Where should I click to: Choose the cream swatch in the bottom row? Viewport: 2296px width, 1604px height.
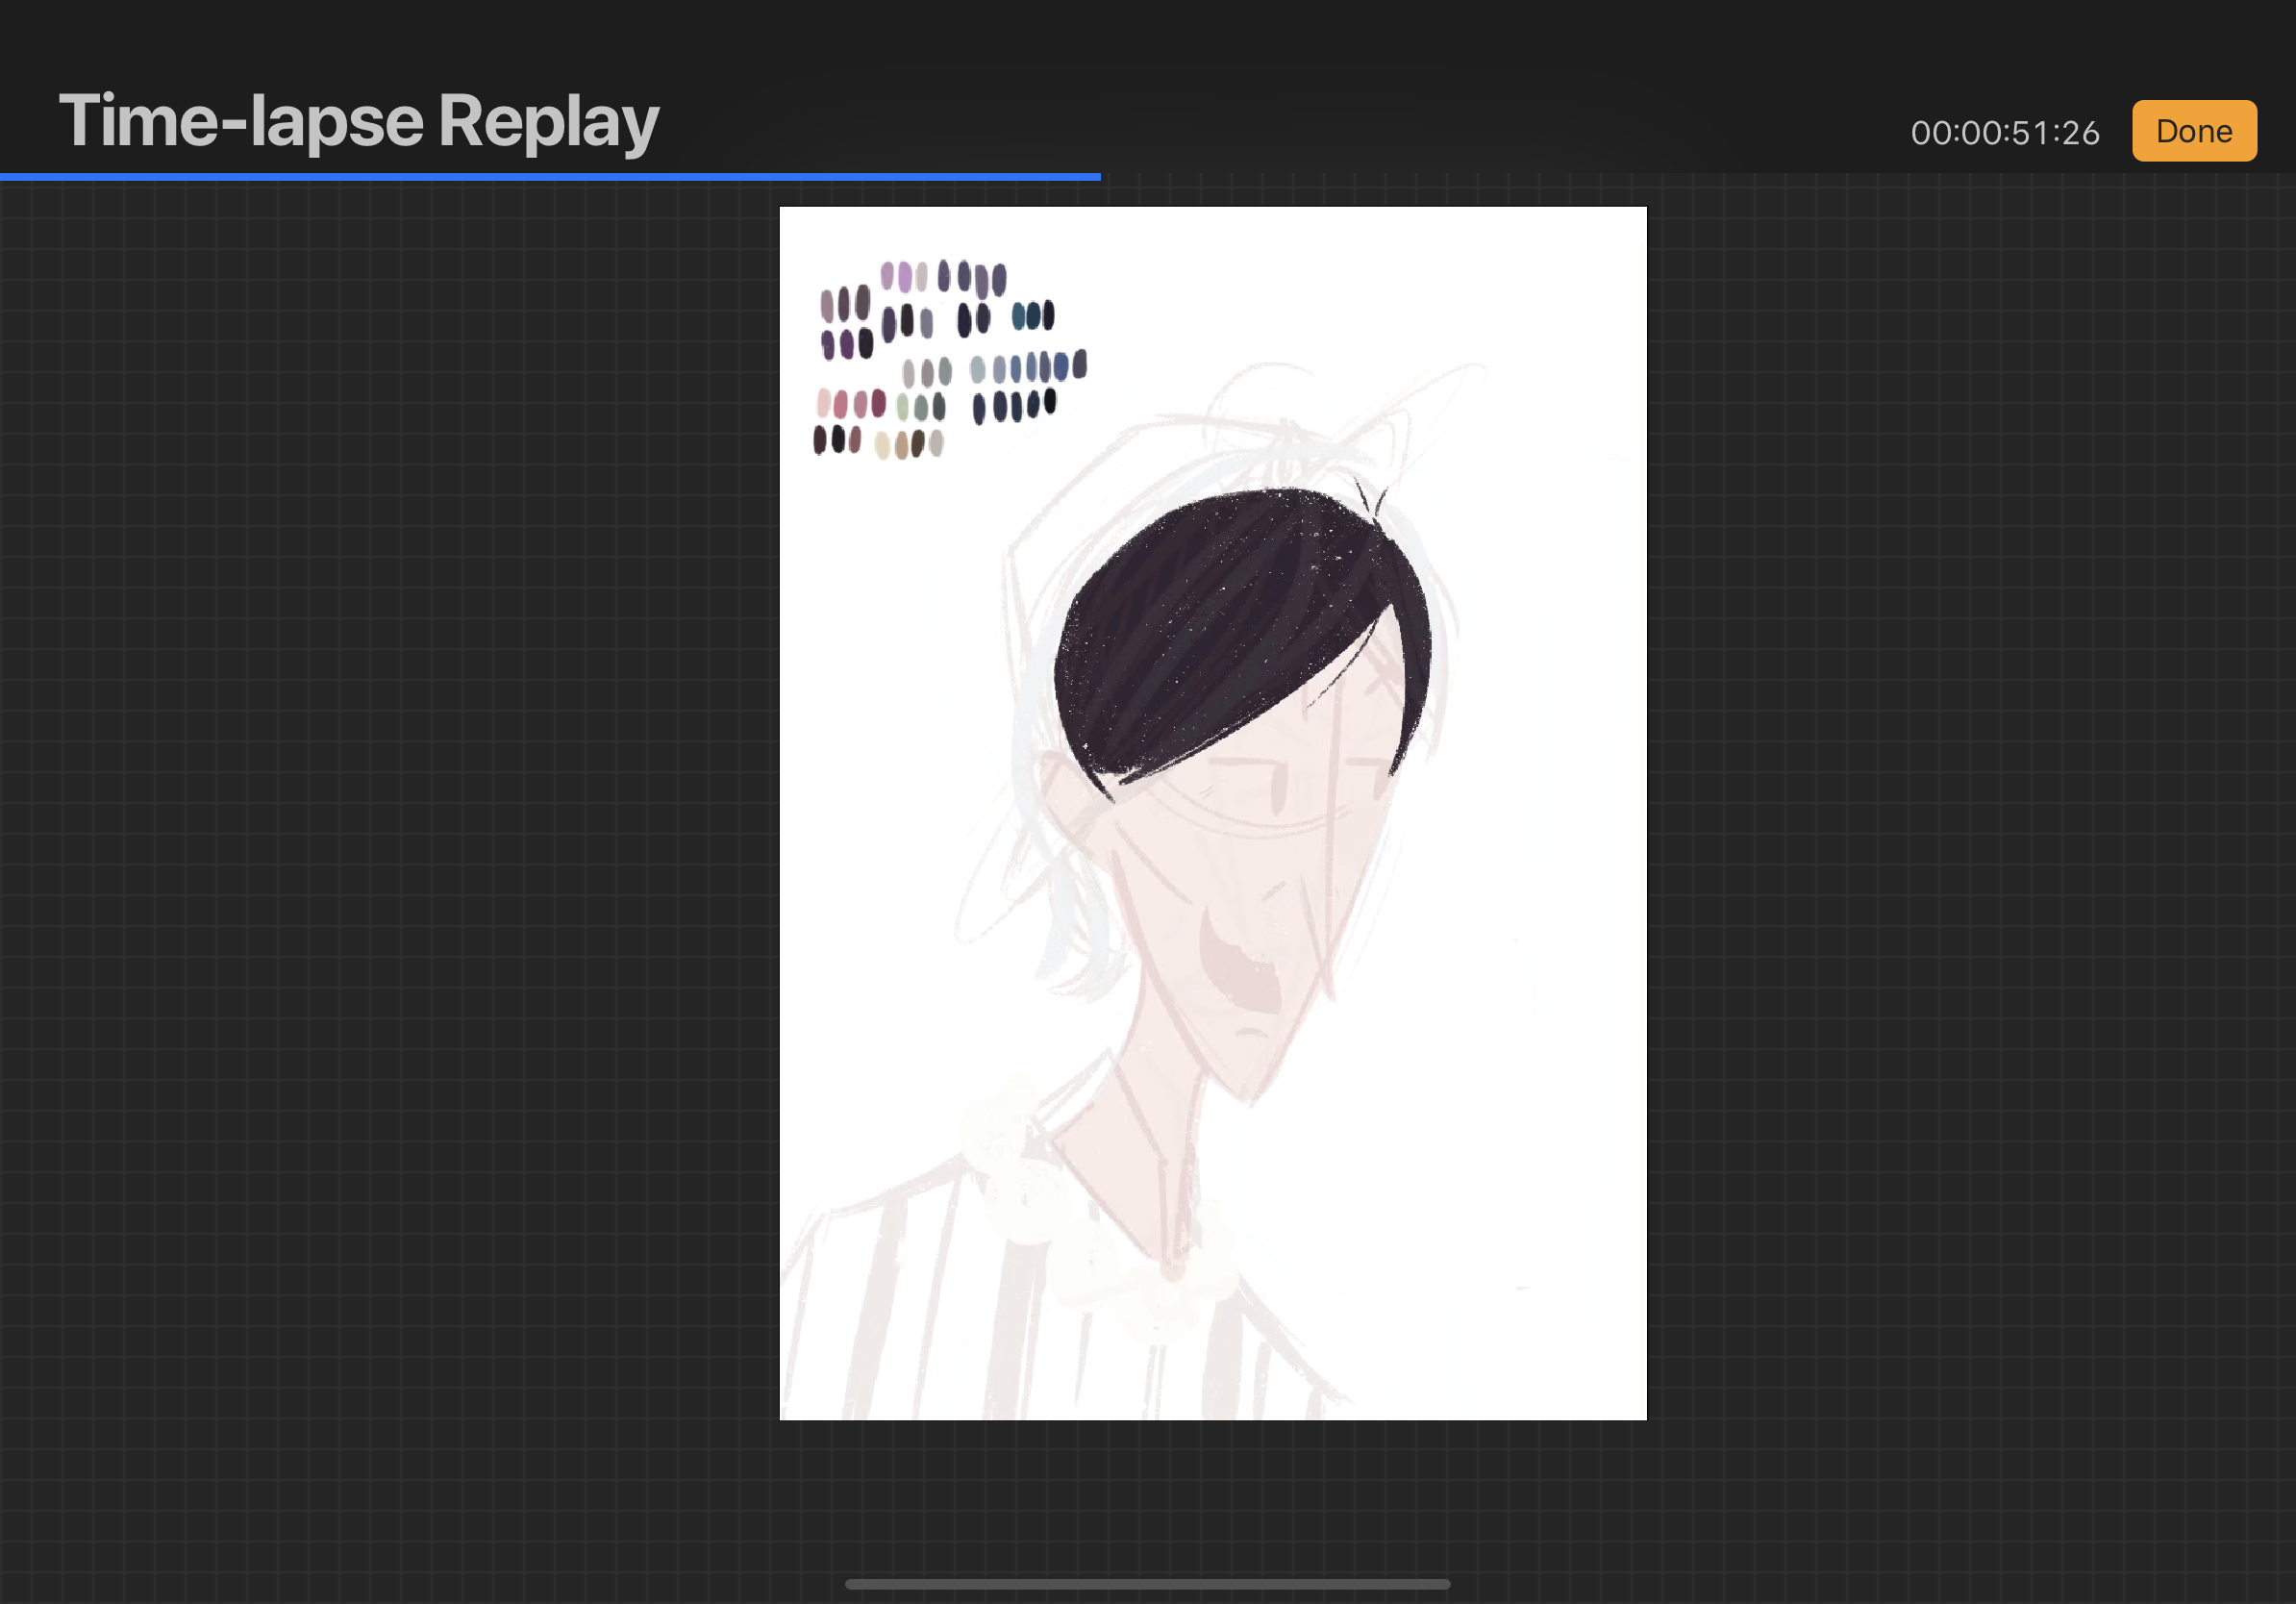click(x=881, y=445)
